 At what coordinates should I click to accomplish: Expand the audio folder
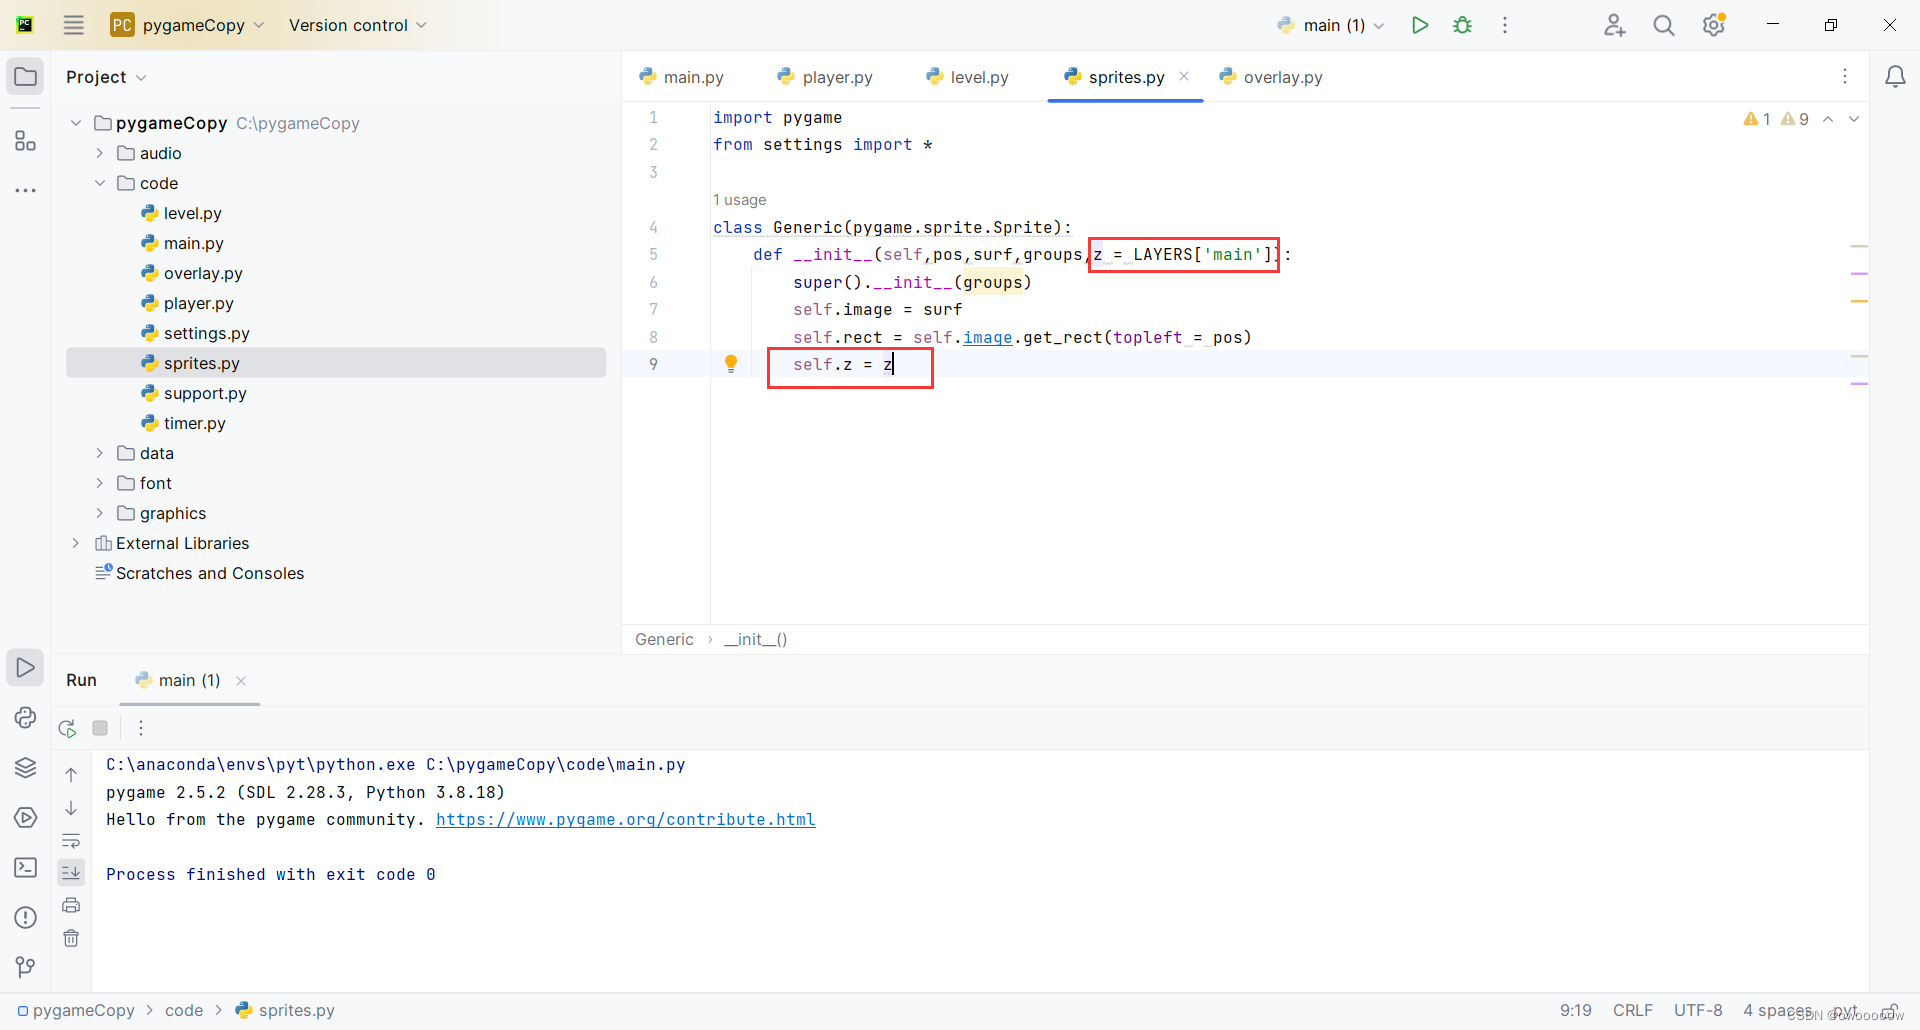[x=100, y=153]
